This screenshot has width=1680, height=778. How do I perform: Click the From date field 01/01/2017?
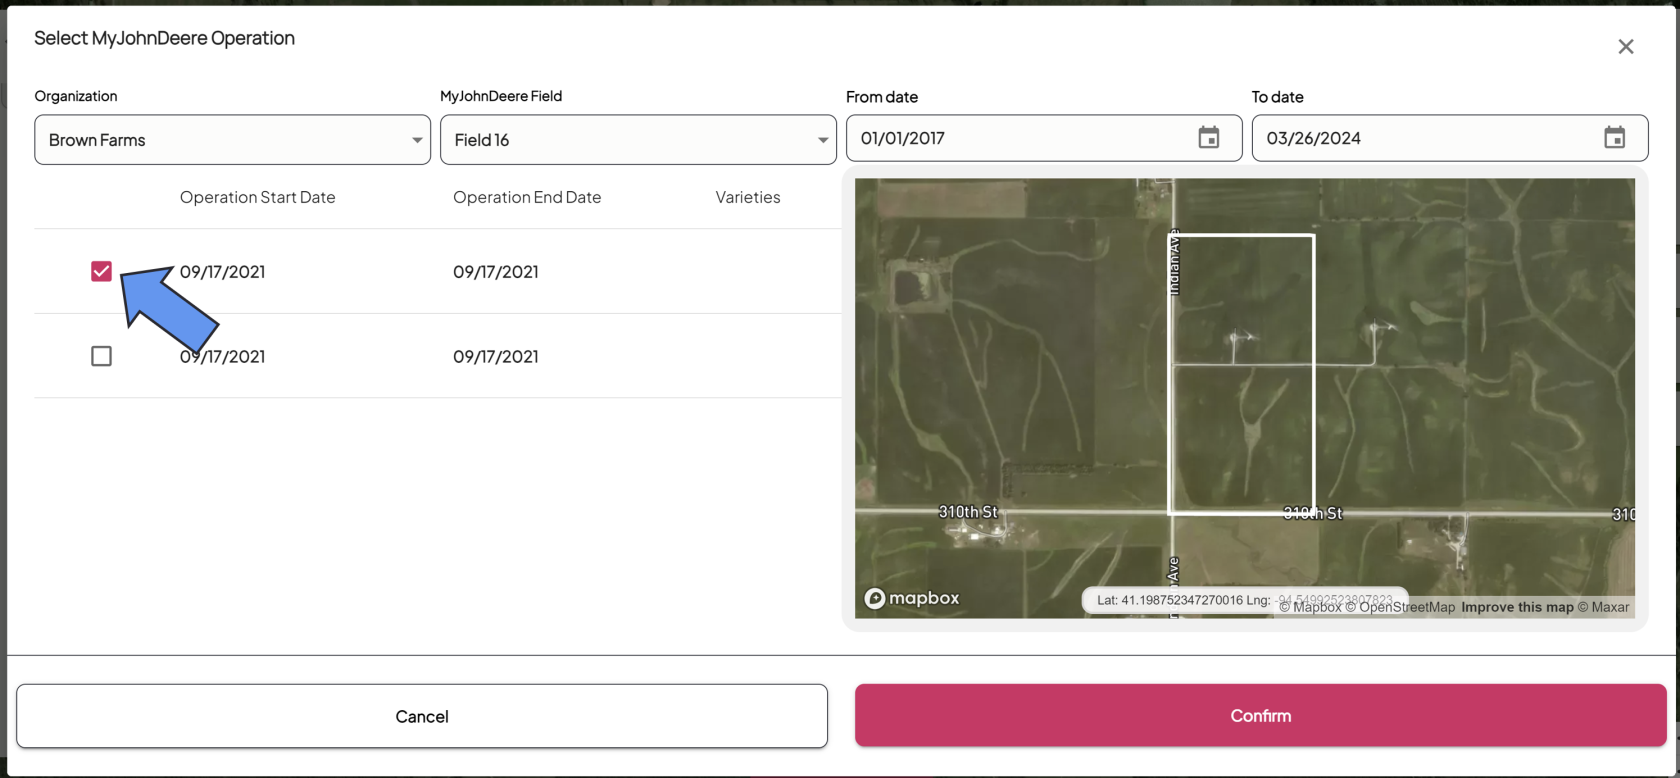[x=1044, y=138]
